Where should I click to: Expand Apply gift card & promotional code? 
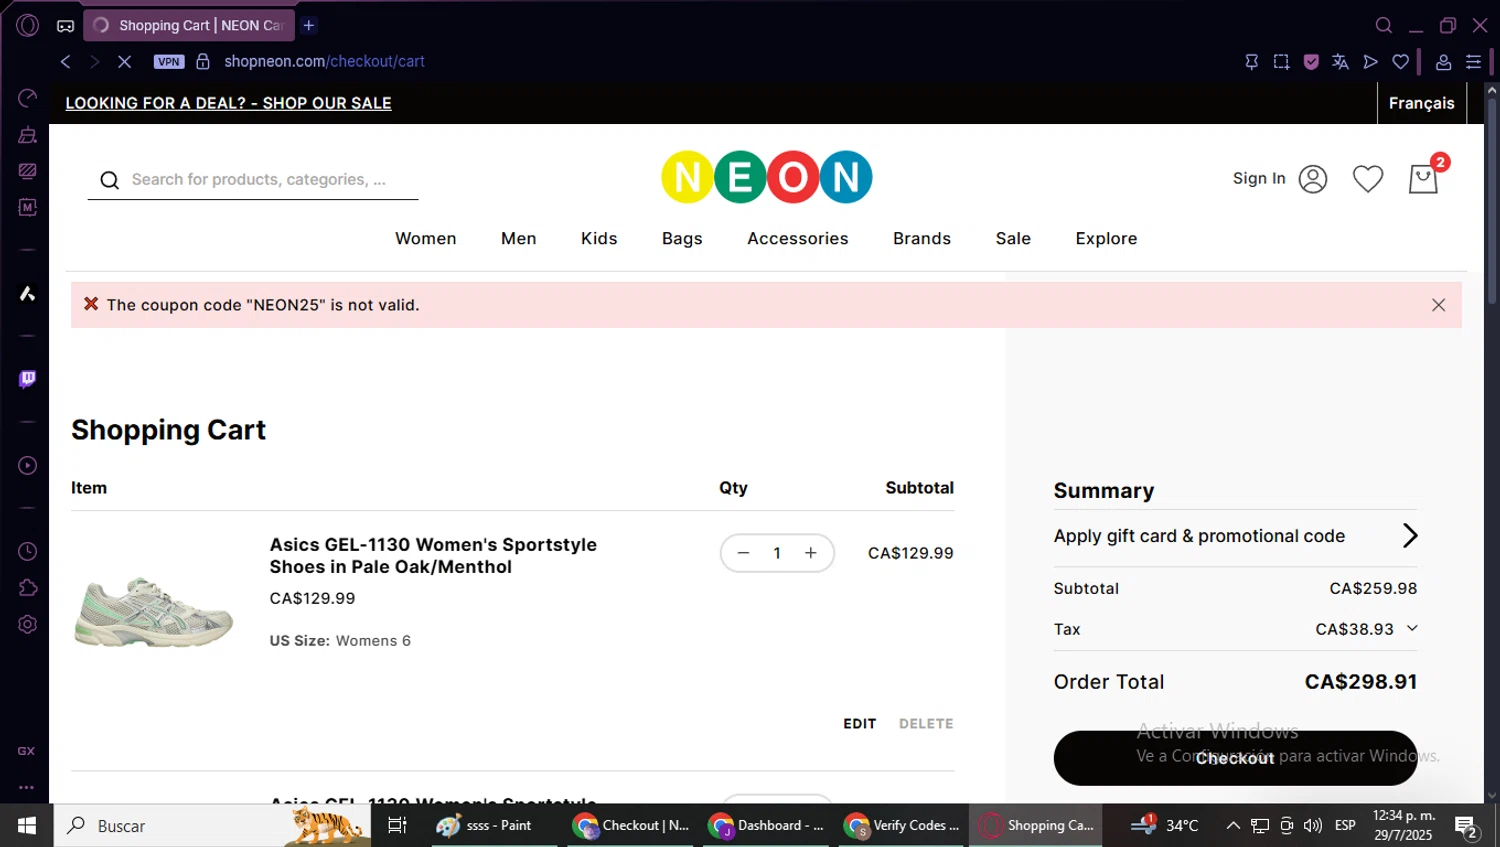tap(1235, 536)
